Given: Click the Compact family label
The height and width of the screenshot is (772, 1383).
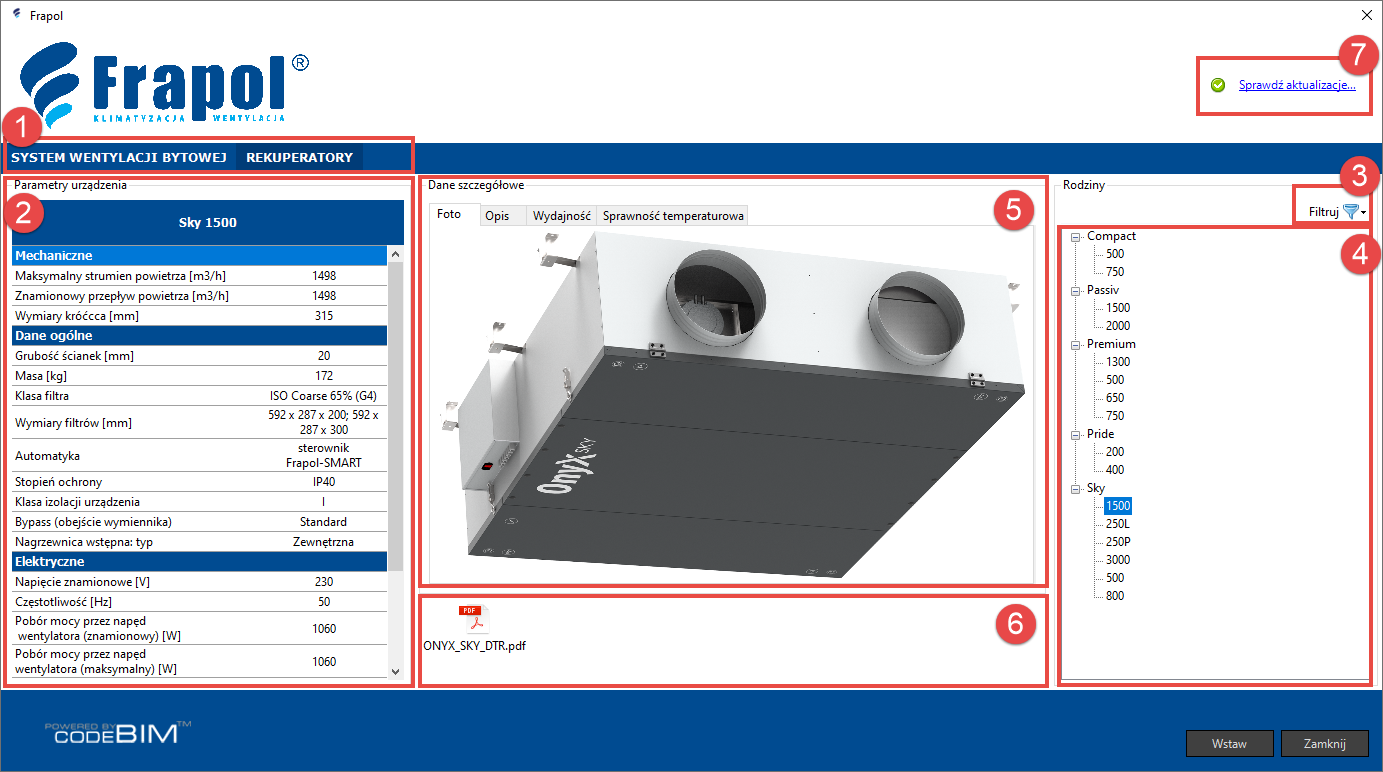Looking at the screenshot, I should point(1112,236).
